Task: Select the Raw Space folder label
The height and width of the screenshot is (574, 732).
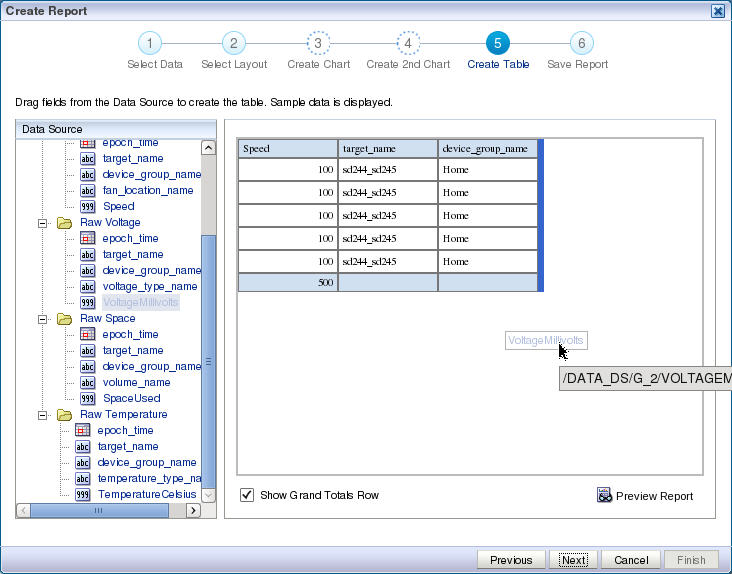Action: coord(108,319)
